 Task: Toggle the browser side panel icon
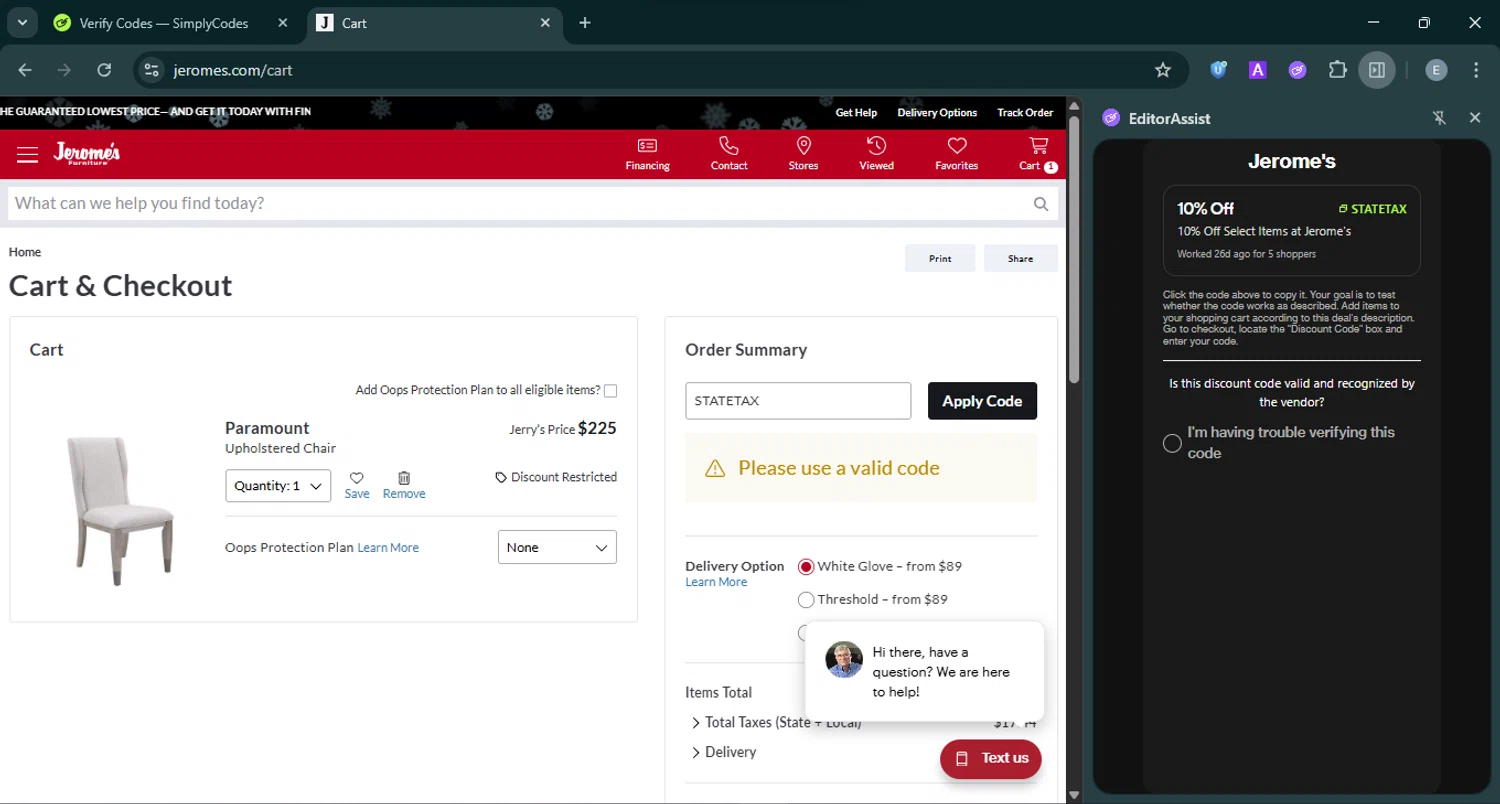click(1377, 70)
